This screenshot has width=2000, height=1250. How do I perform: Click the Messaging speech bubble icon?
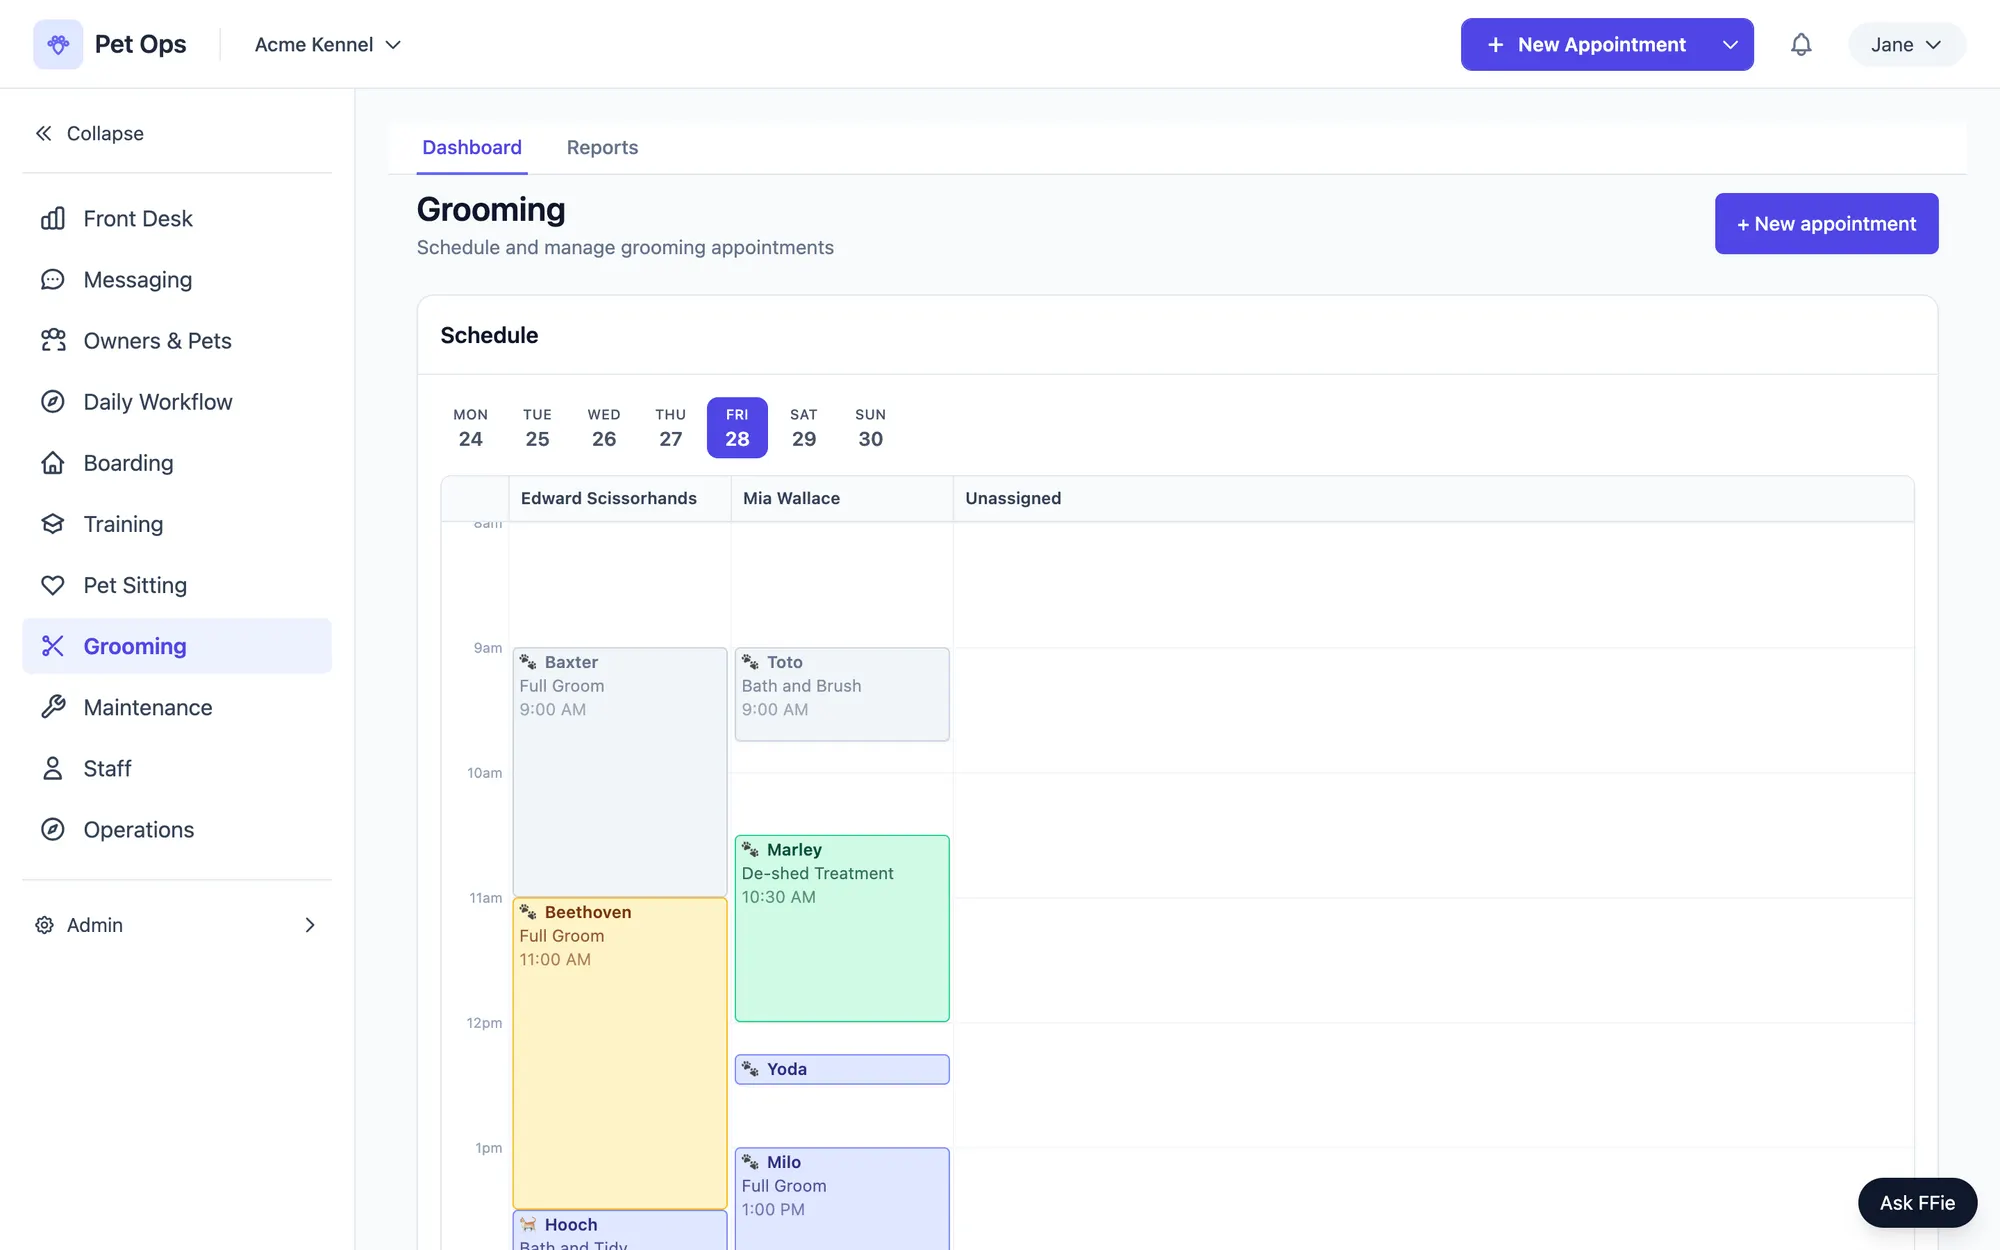coord(53,279)
